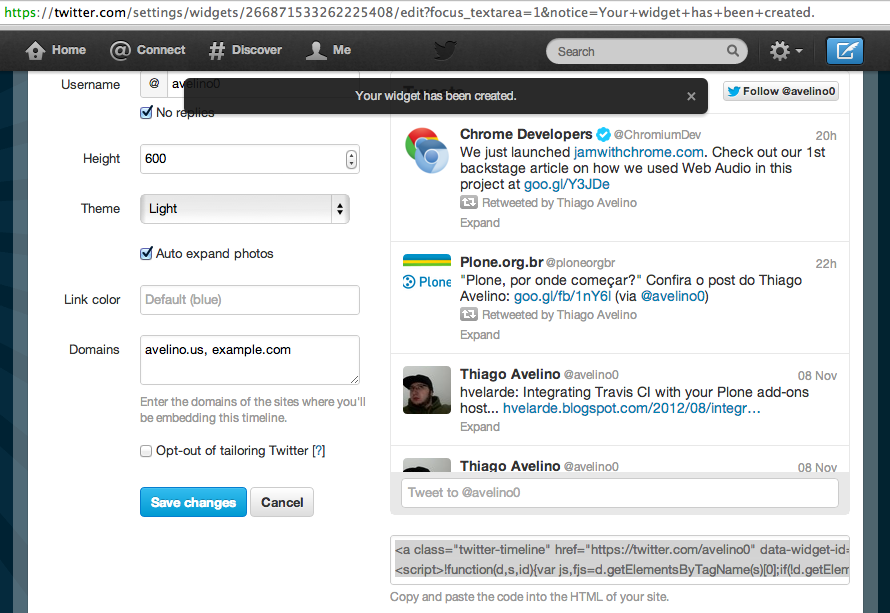Screen dimensions: 890x613
Task: Expand the Plone.org.br tweet
Action: click(x=480, y=334)
